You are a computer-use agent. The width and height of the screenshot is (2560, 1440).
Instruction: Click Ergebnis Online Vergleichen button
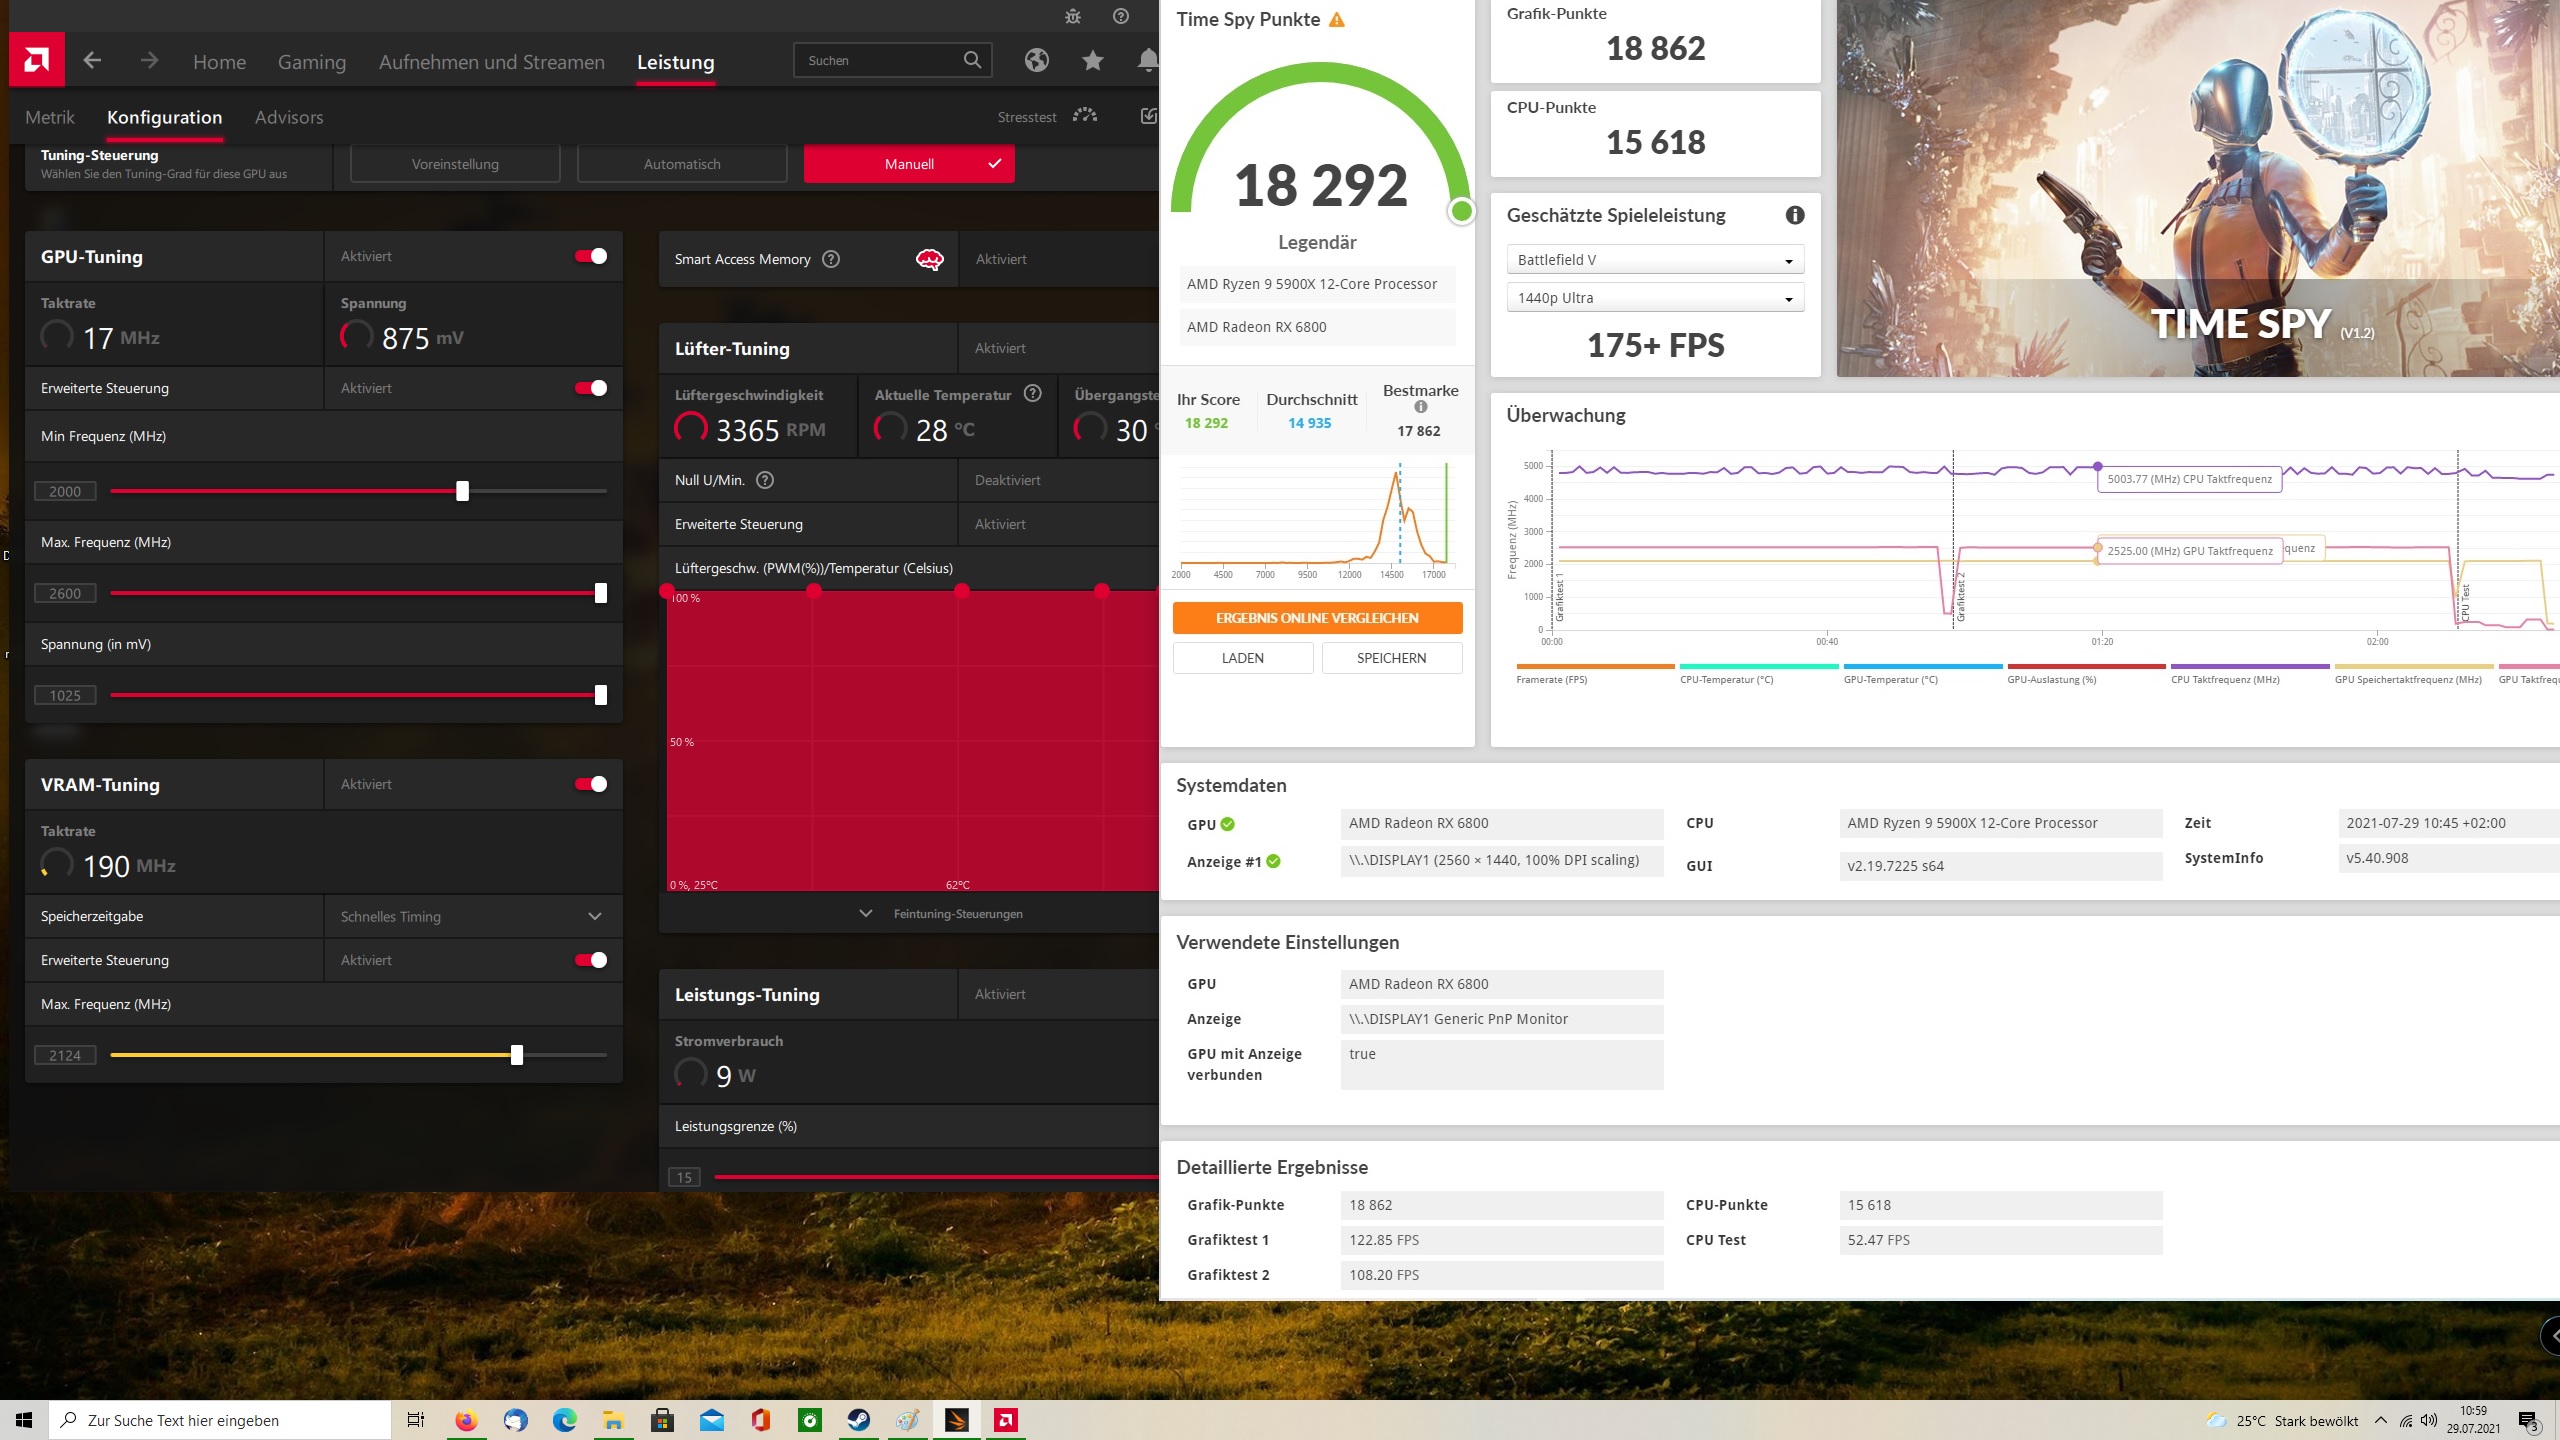tap(1317, 618)
